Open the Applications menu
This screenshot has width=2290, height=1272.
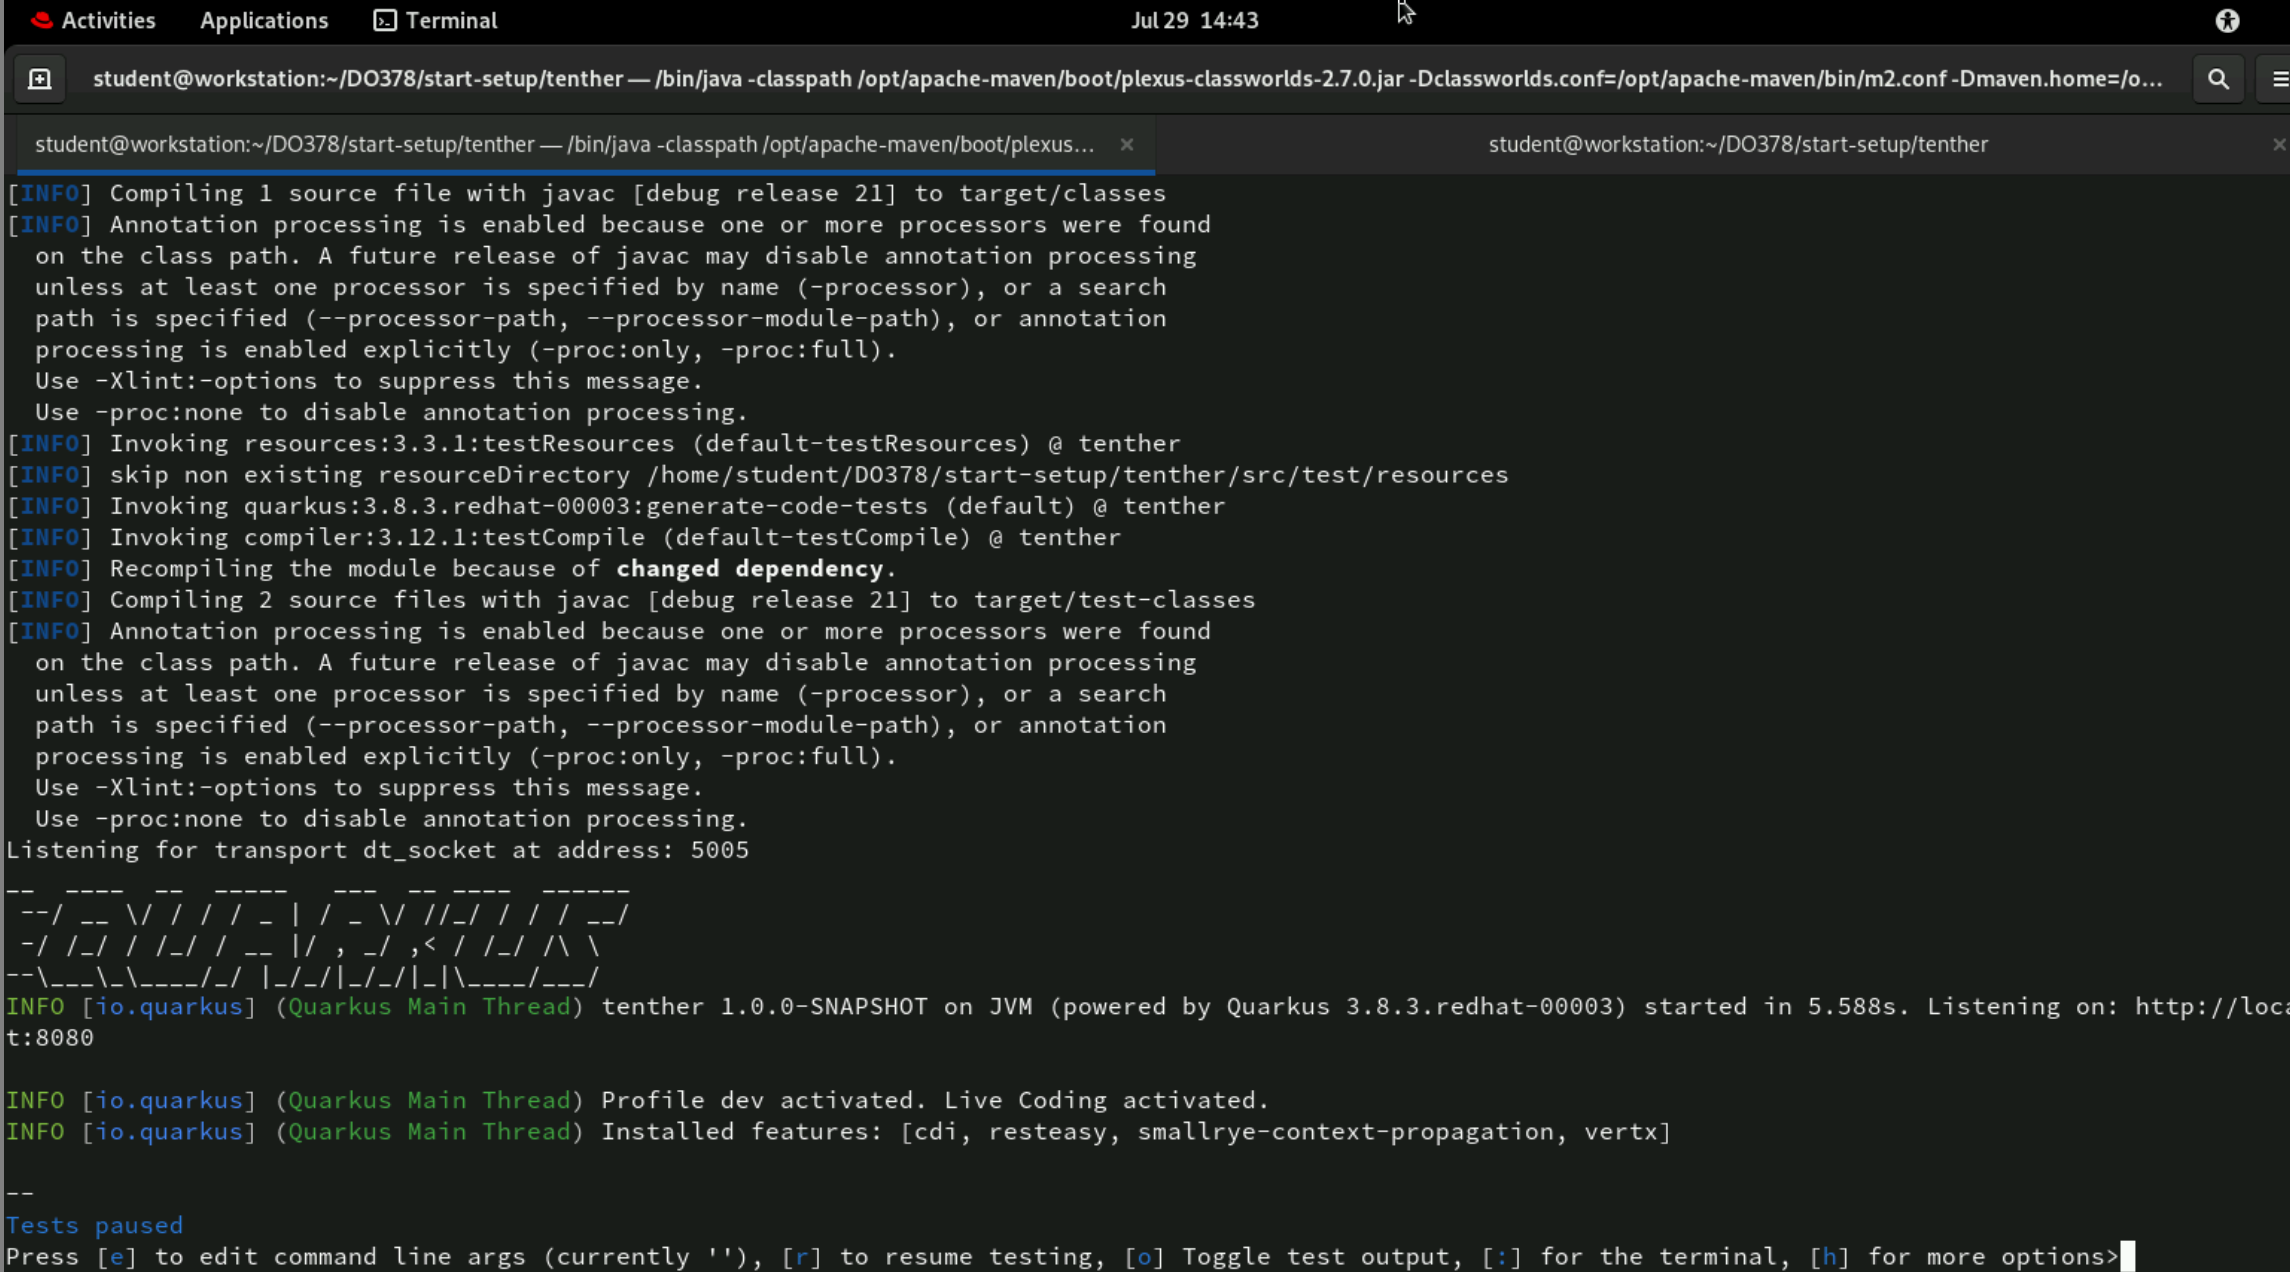coord(263,20)
